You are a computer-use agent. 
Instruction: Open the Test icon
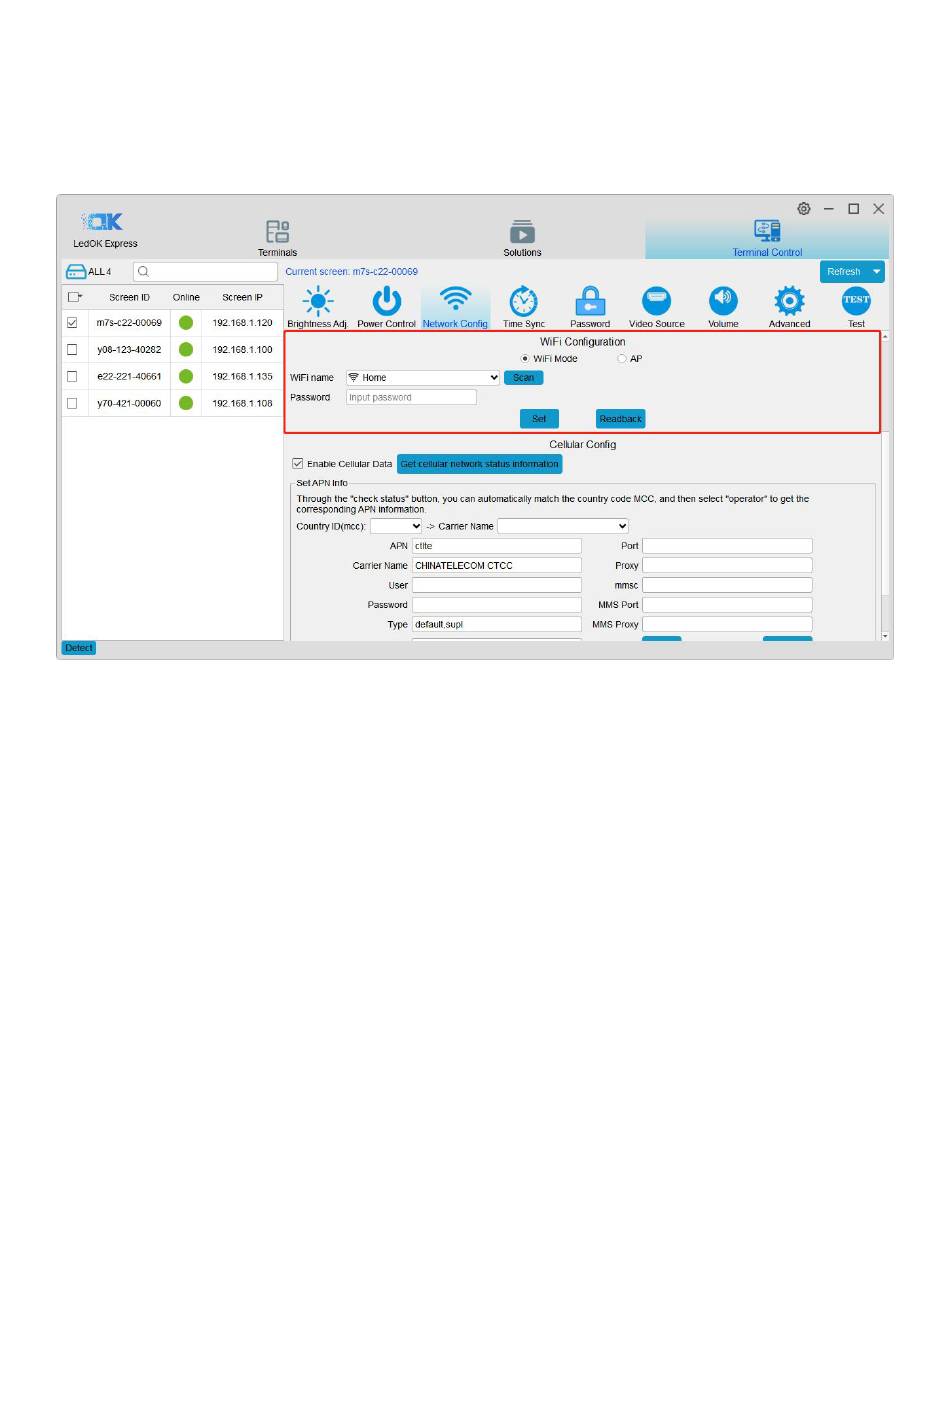click(x=856, y=301)
